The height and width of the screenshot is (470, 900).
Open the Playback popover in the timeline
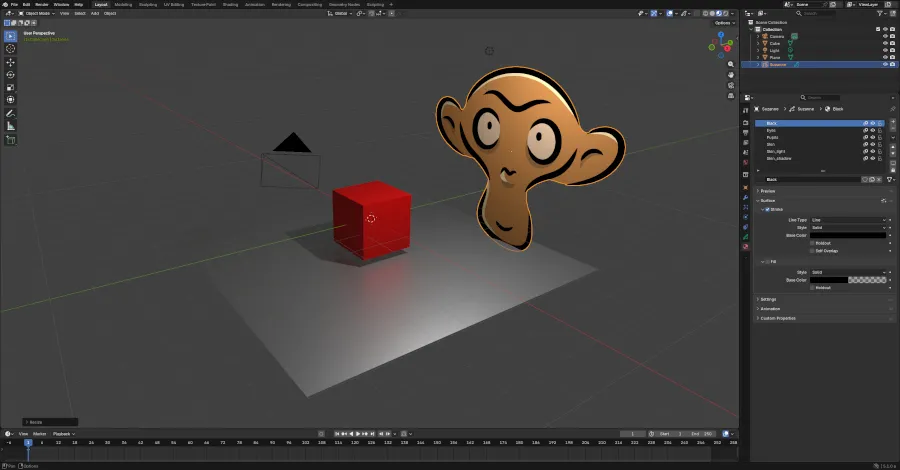(x=62, y=433)
